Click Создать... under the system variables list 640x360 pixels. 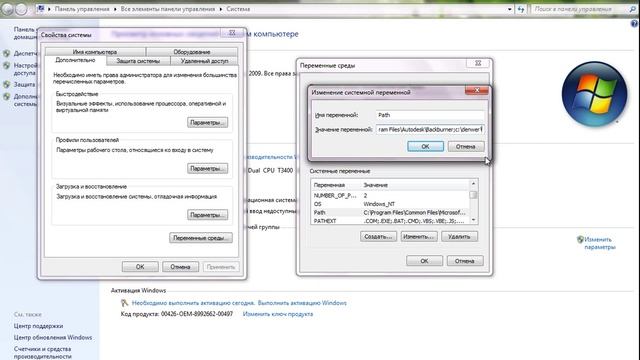click(x=378, y=237)
